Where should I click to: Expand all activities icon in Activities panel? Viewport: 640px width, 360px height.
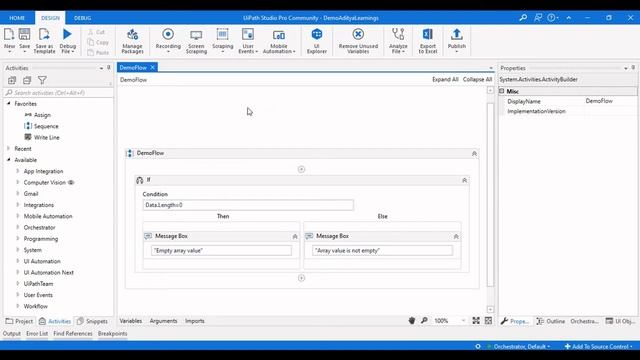click(x=12, y=80)
